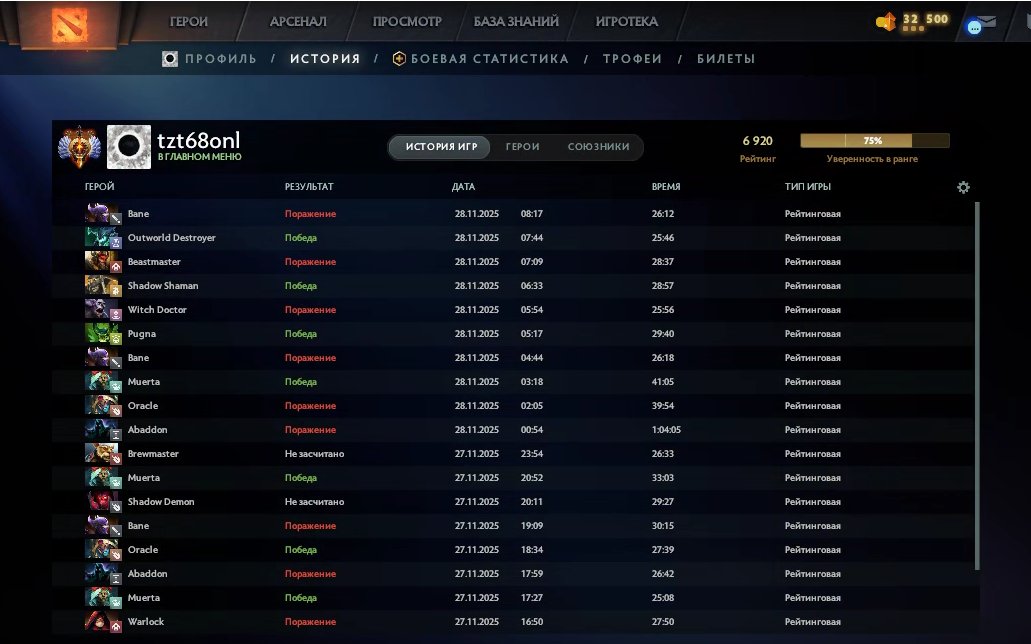This screenshot has height=644, width=1031.
Task: Click the Outworld Destroyer hero portrait
Action: point(98,238)
